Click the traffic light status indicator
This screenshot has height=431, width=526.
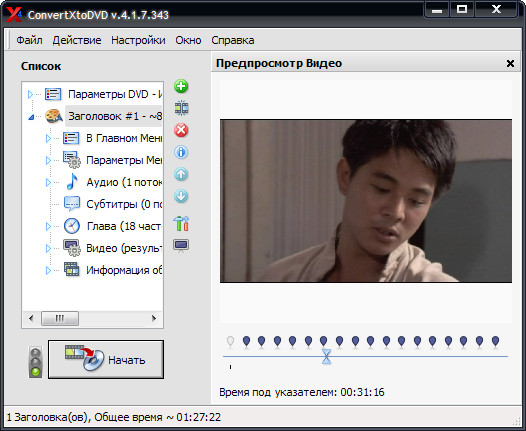pos(36,362)
